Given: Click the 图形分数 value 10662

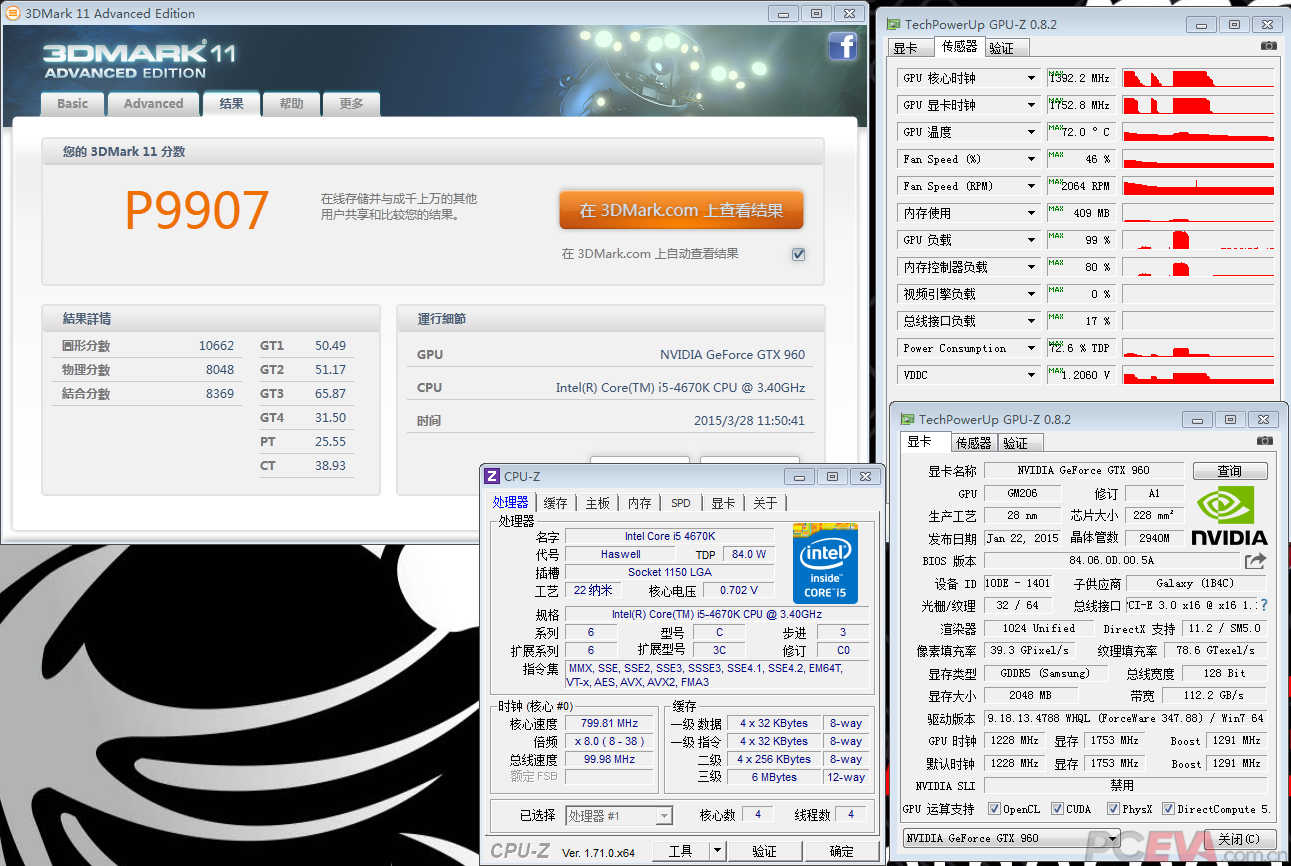Looking at the screenshot, I should [x=216, y=345].
